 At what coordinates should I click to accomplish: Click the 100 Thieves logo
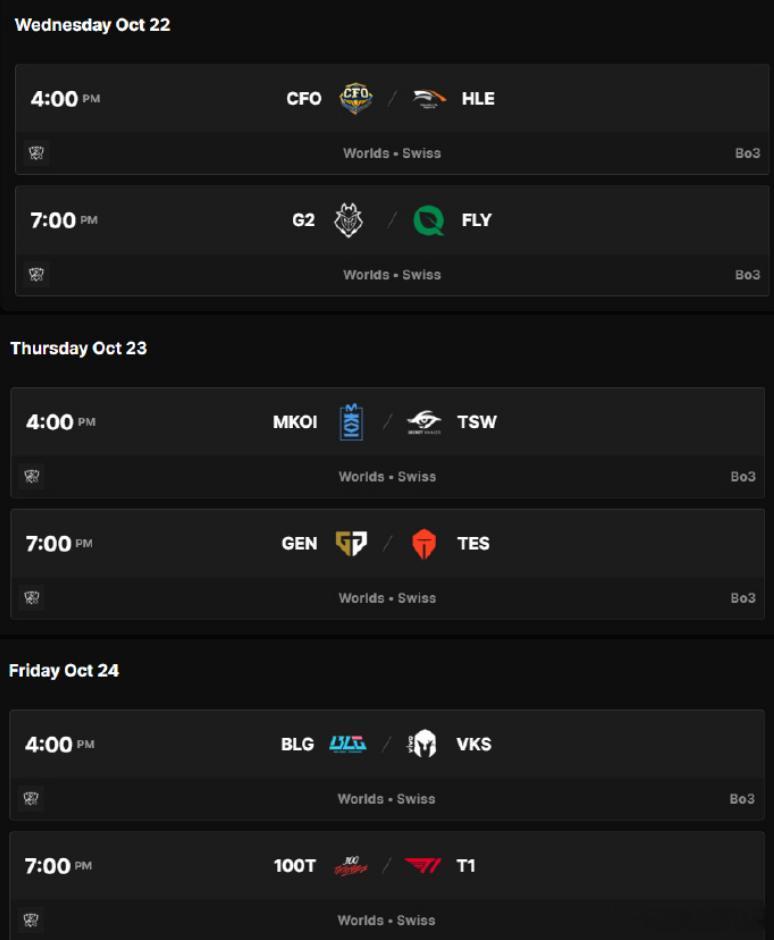349,865
